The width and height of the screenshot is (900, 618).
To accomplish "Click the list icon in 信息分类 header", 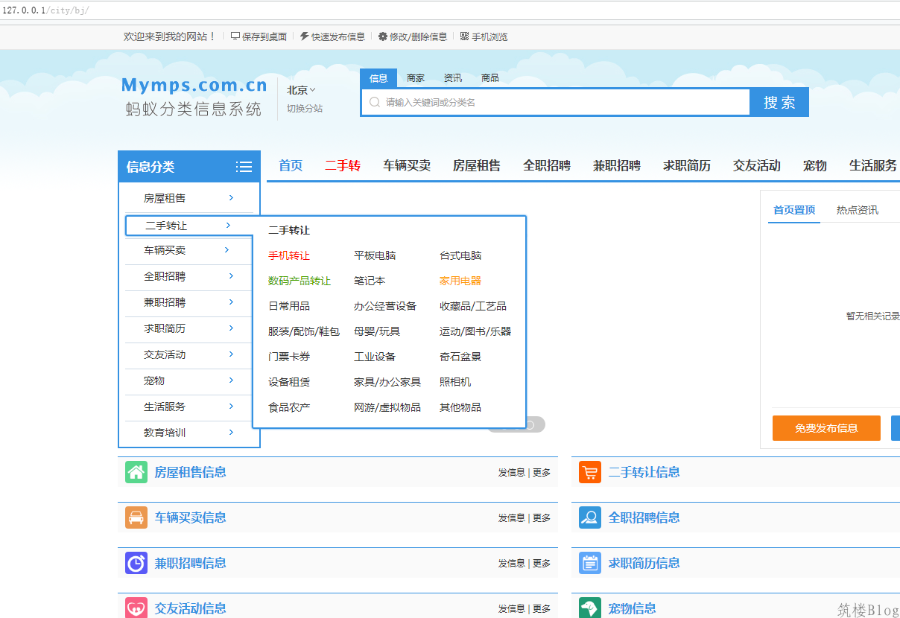I will (x=244, y=167).
